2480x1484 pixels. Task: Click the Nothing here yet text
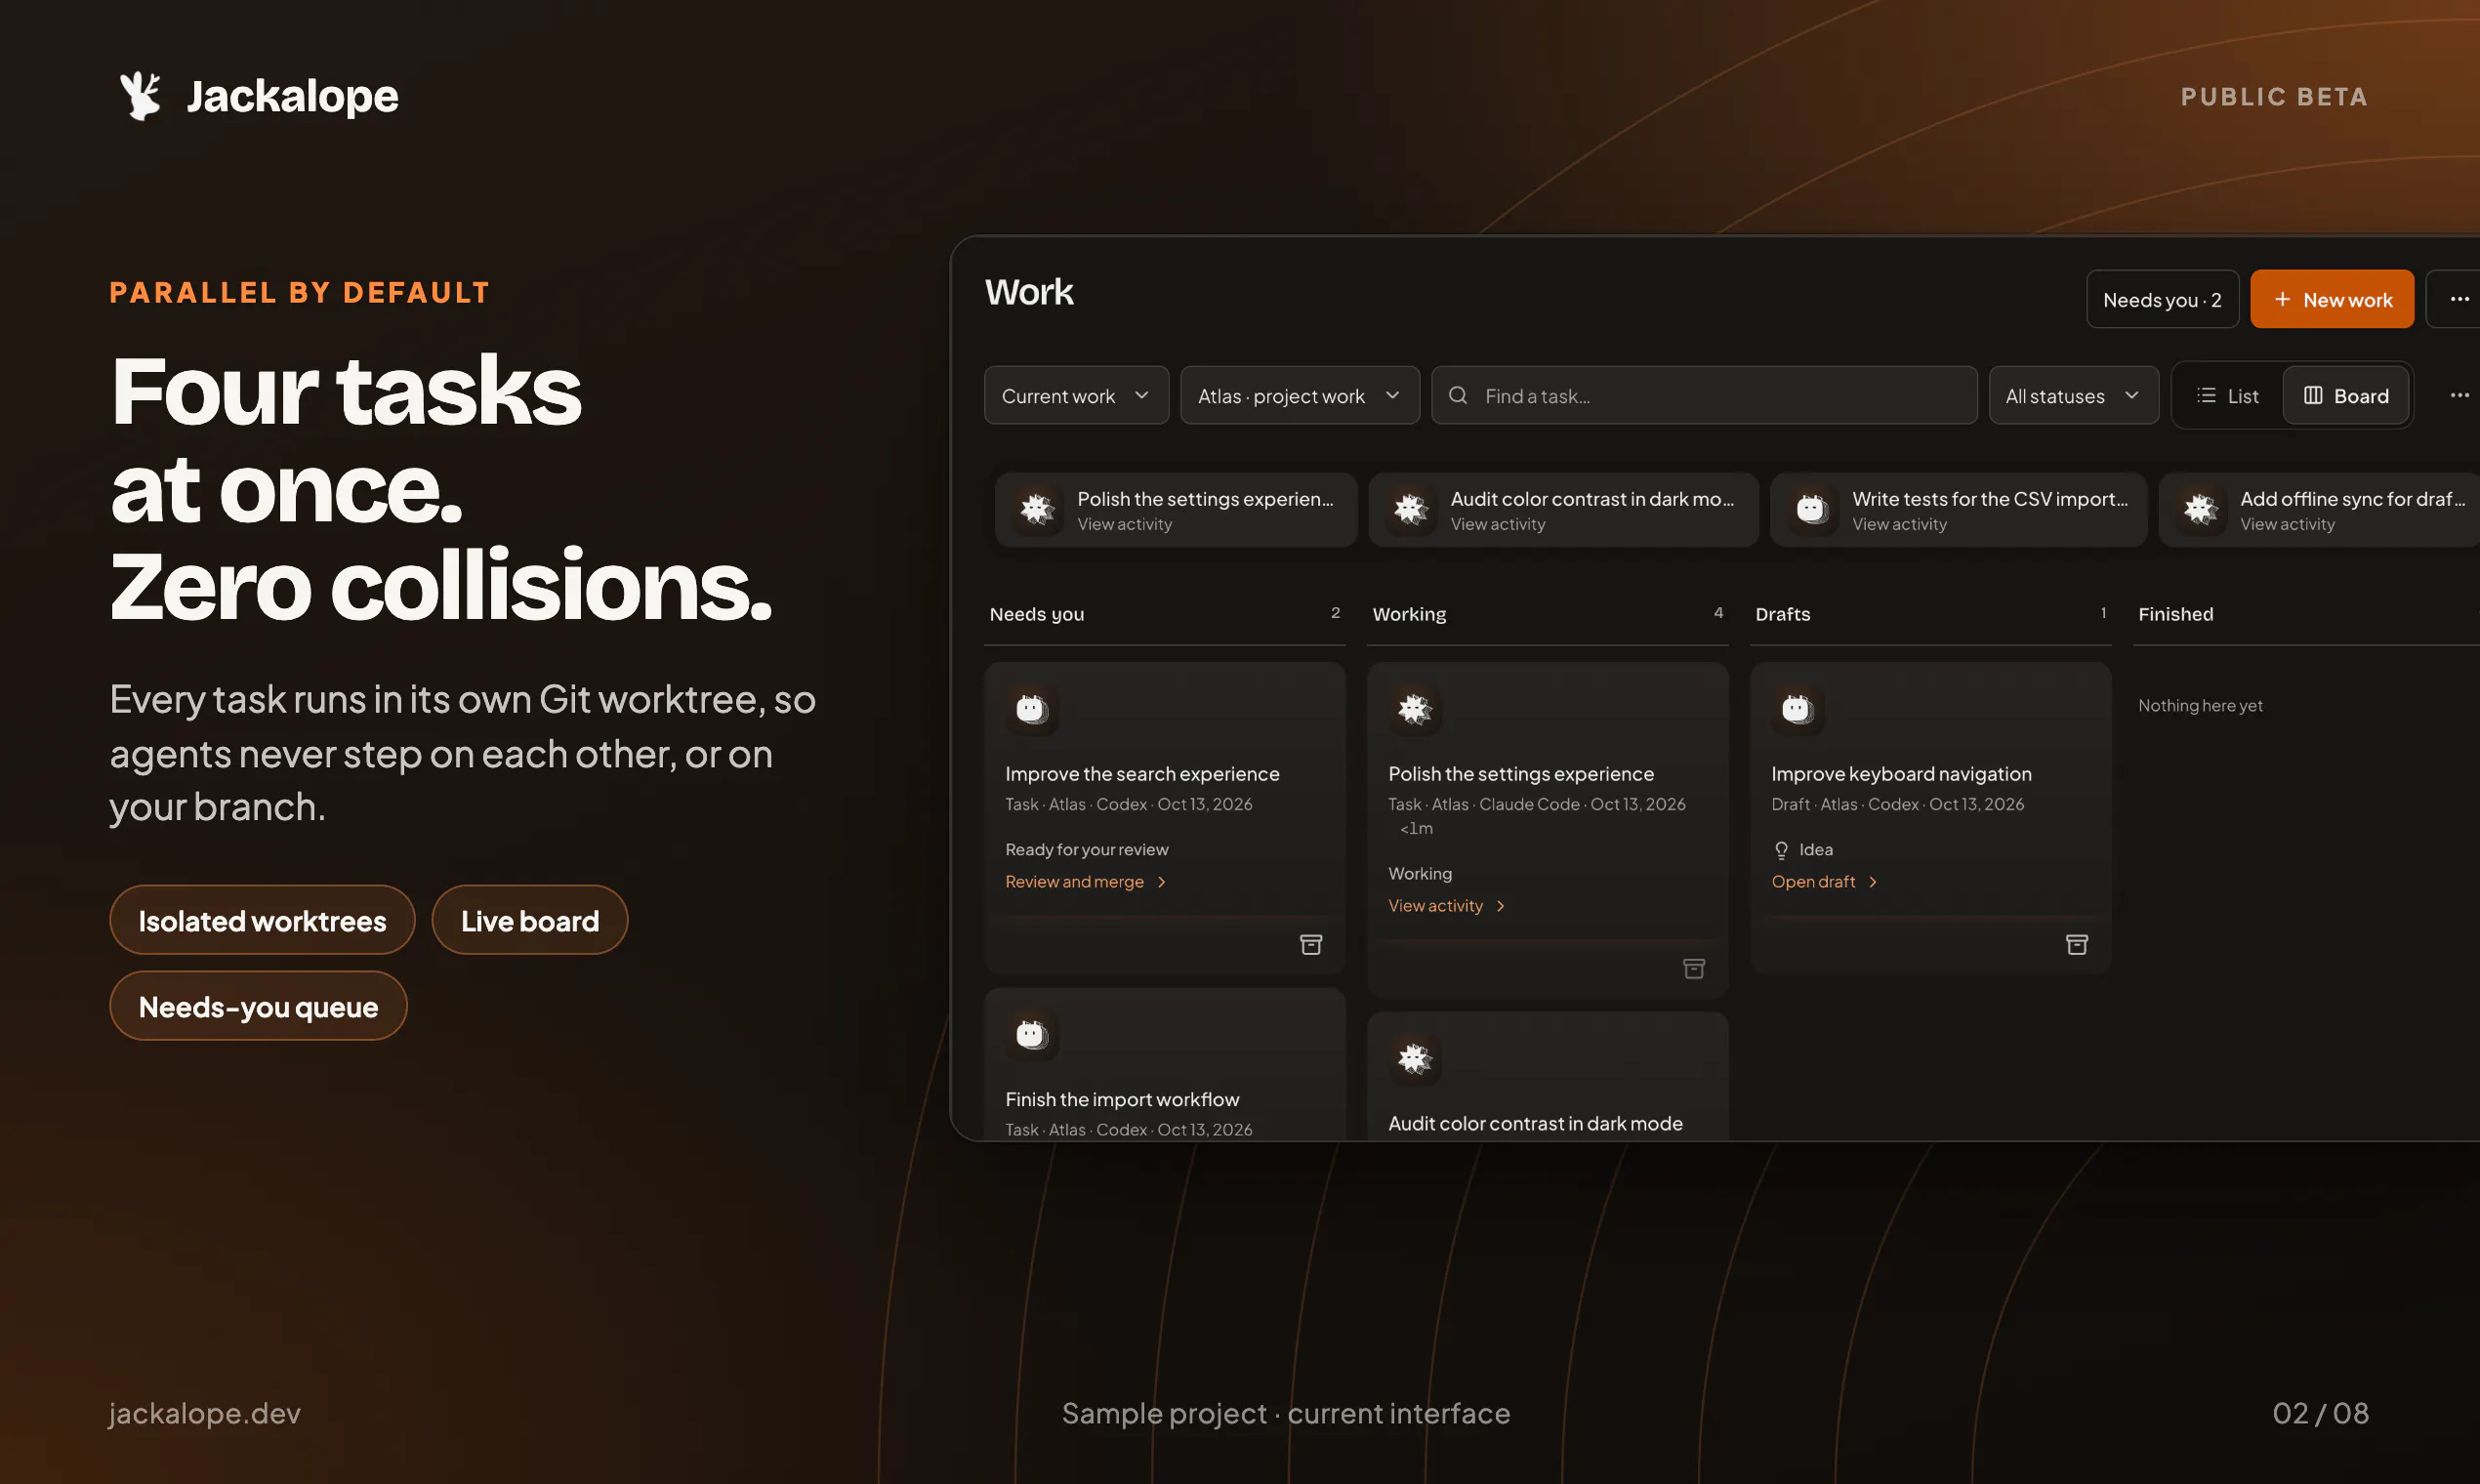coord(2200,706)
